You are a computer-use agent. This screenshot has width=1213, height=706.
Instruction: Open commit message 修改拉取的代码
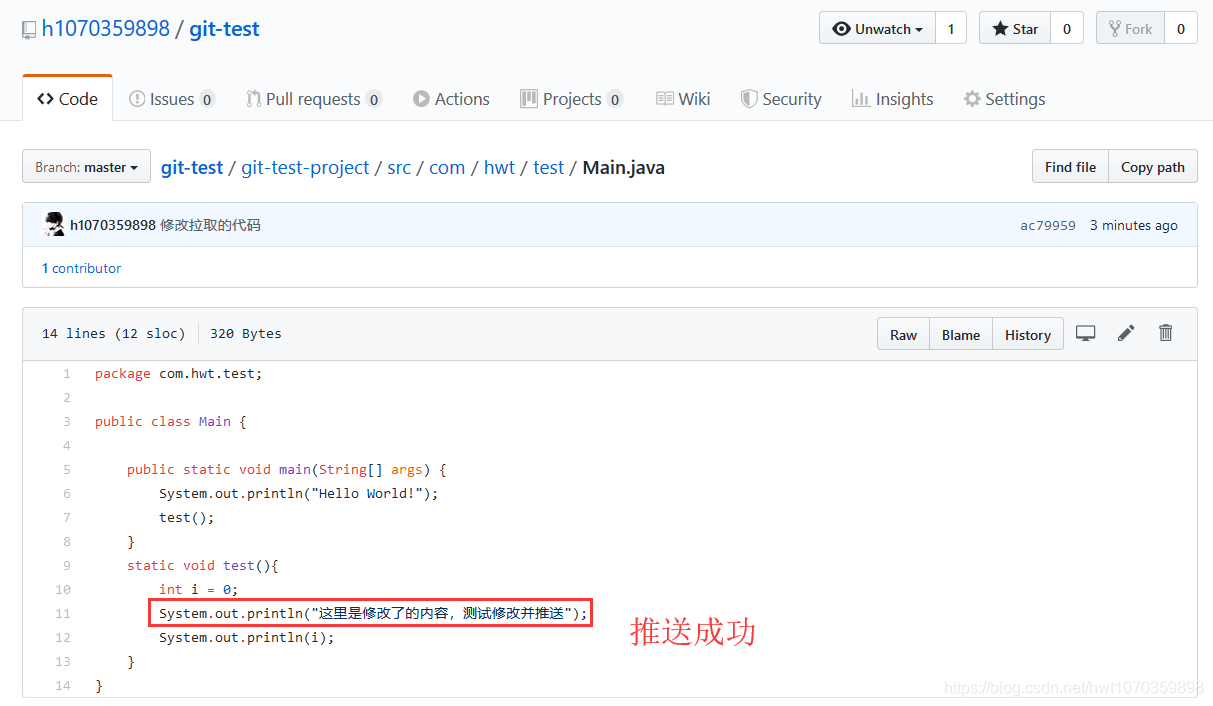210,225
